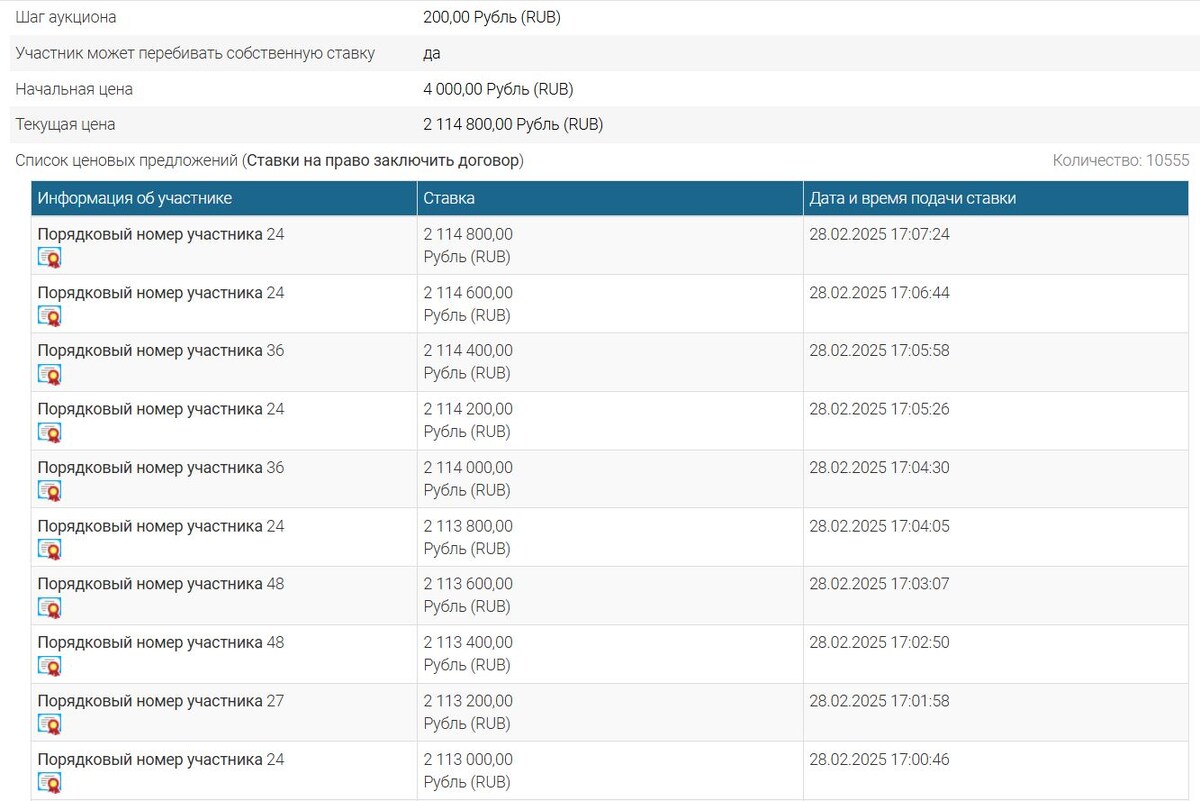Open certificate icon for bid 2 113 000,00
Image resolution: width=1200 pixels, height=801 pixels.
coord(49,782)
